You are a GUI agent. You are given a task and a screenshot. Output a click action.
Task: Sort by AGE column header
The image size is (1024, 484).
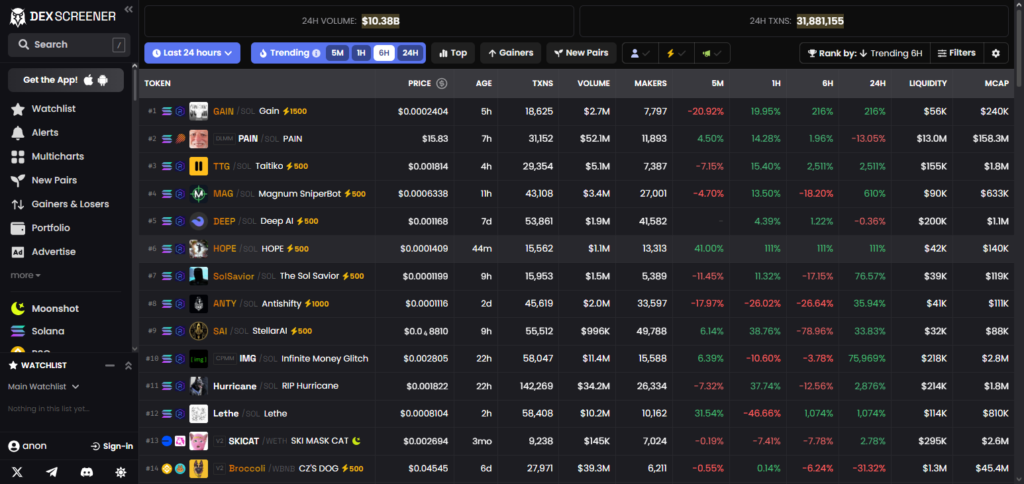(484, 84)
